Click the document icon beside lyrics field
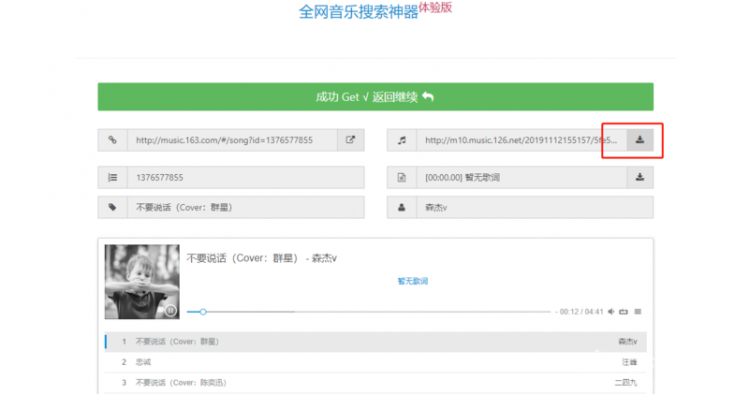 coord(402,177)
